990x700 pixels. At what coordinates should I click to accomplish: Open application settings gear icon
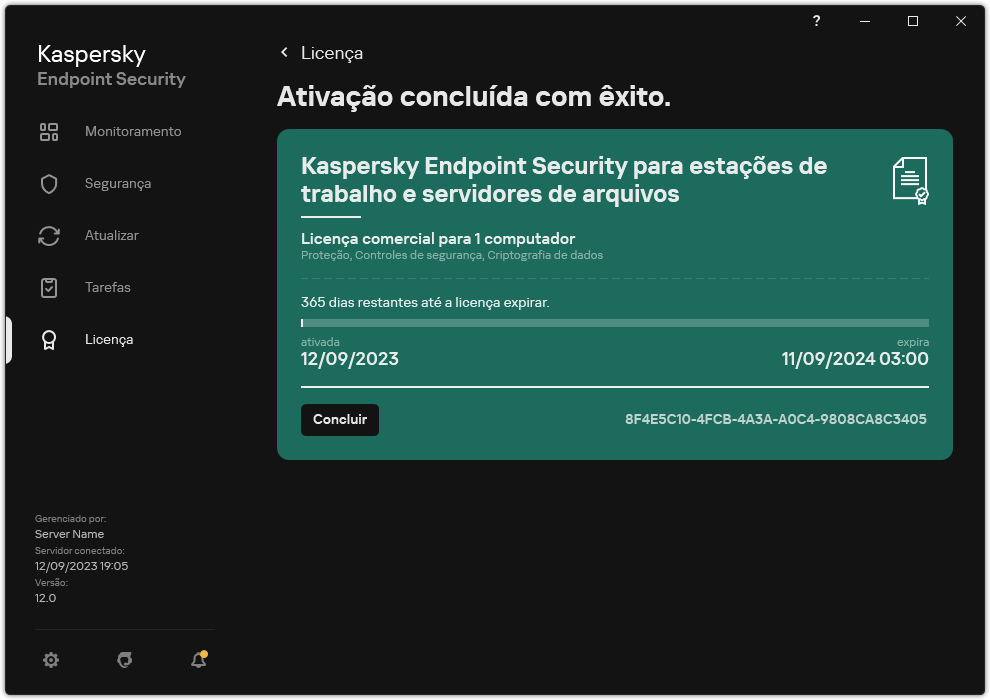[50, 660]
